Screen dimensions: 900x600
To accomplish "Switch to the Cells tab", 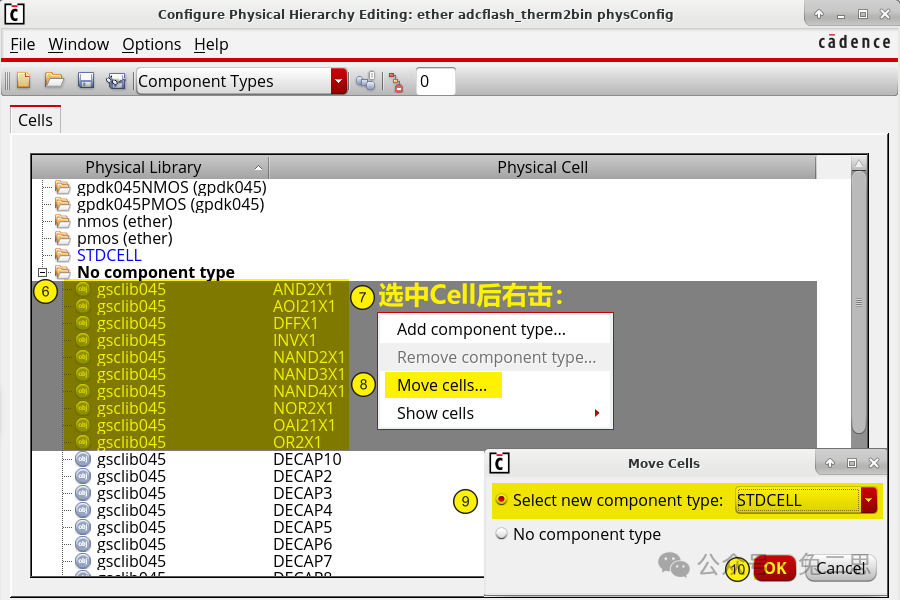I will click(x=36, y=120).
